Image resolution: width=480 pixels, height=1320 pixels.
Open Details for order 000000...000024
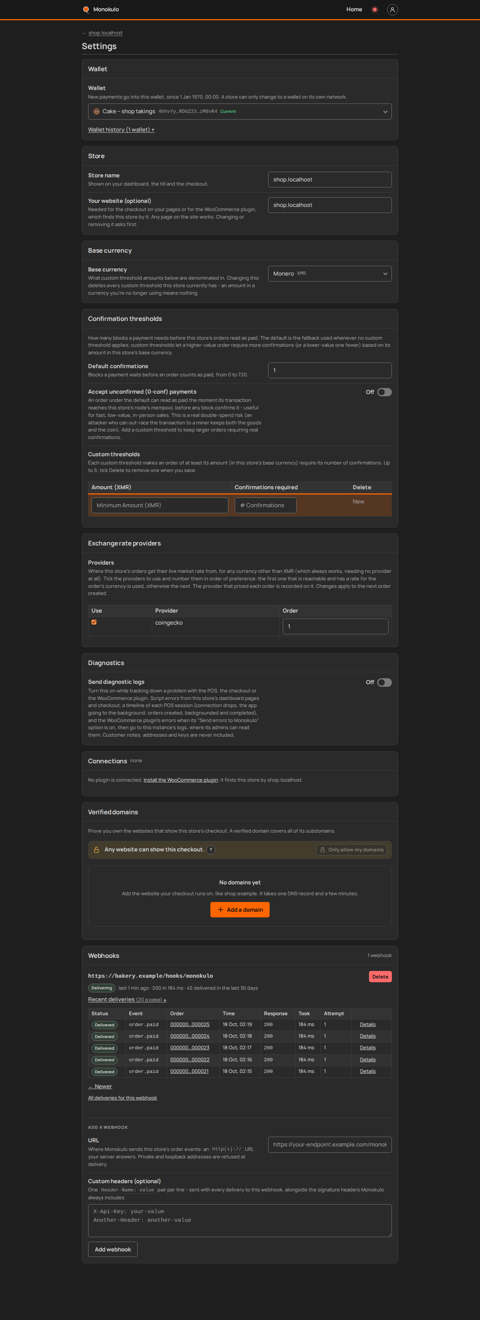point(368,1036)
